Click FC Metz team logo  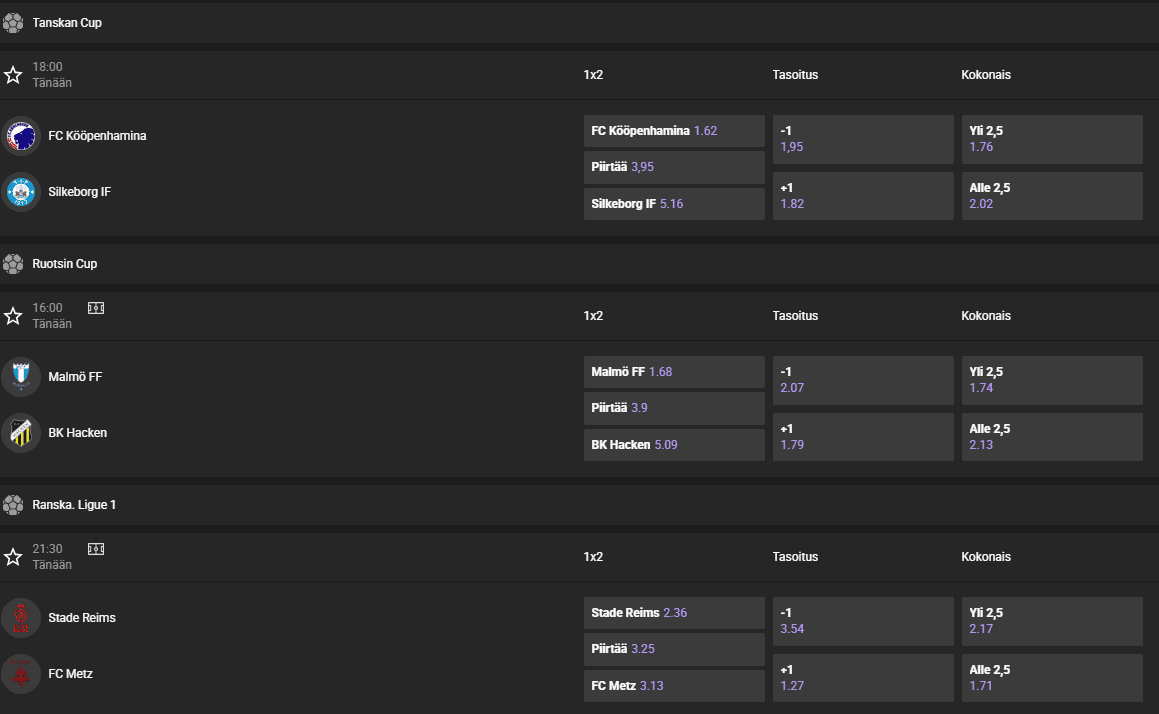coord(21,674)
